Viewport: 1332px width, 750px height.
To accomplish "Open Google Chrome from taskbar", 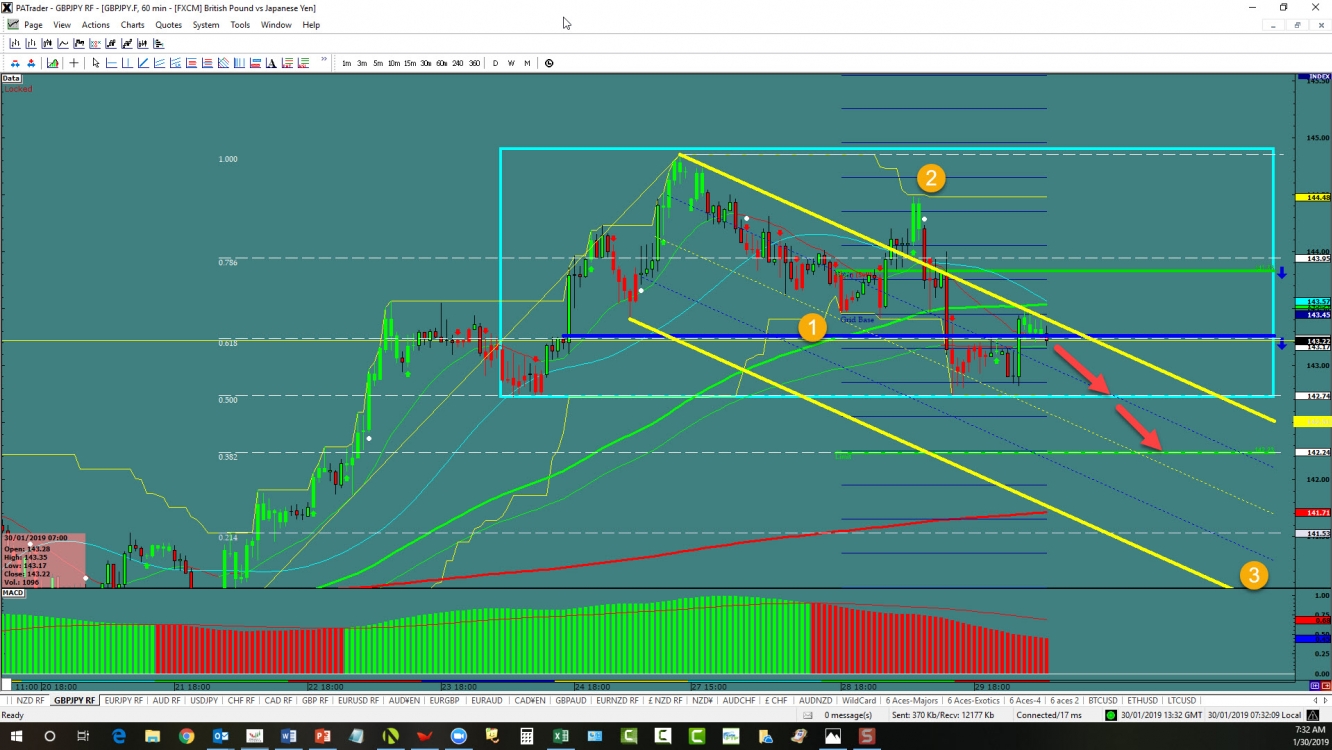I will pyautogui.click(x=186, y=737).
